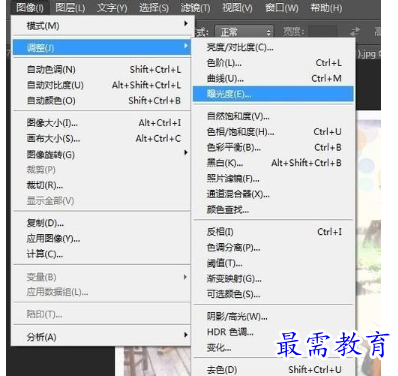
Task: Expand the 分析(A) submenu
Action: pyautogui.click(x=102, y=337)
